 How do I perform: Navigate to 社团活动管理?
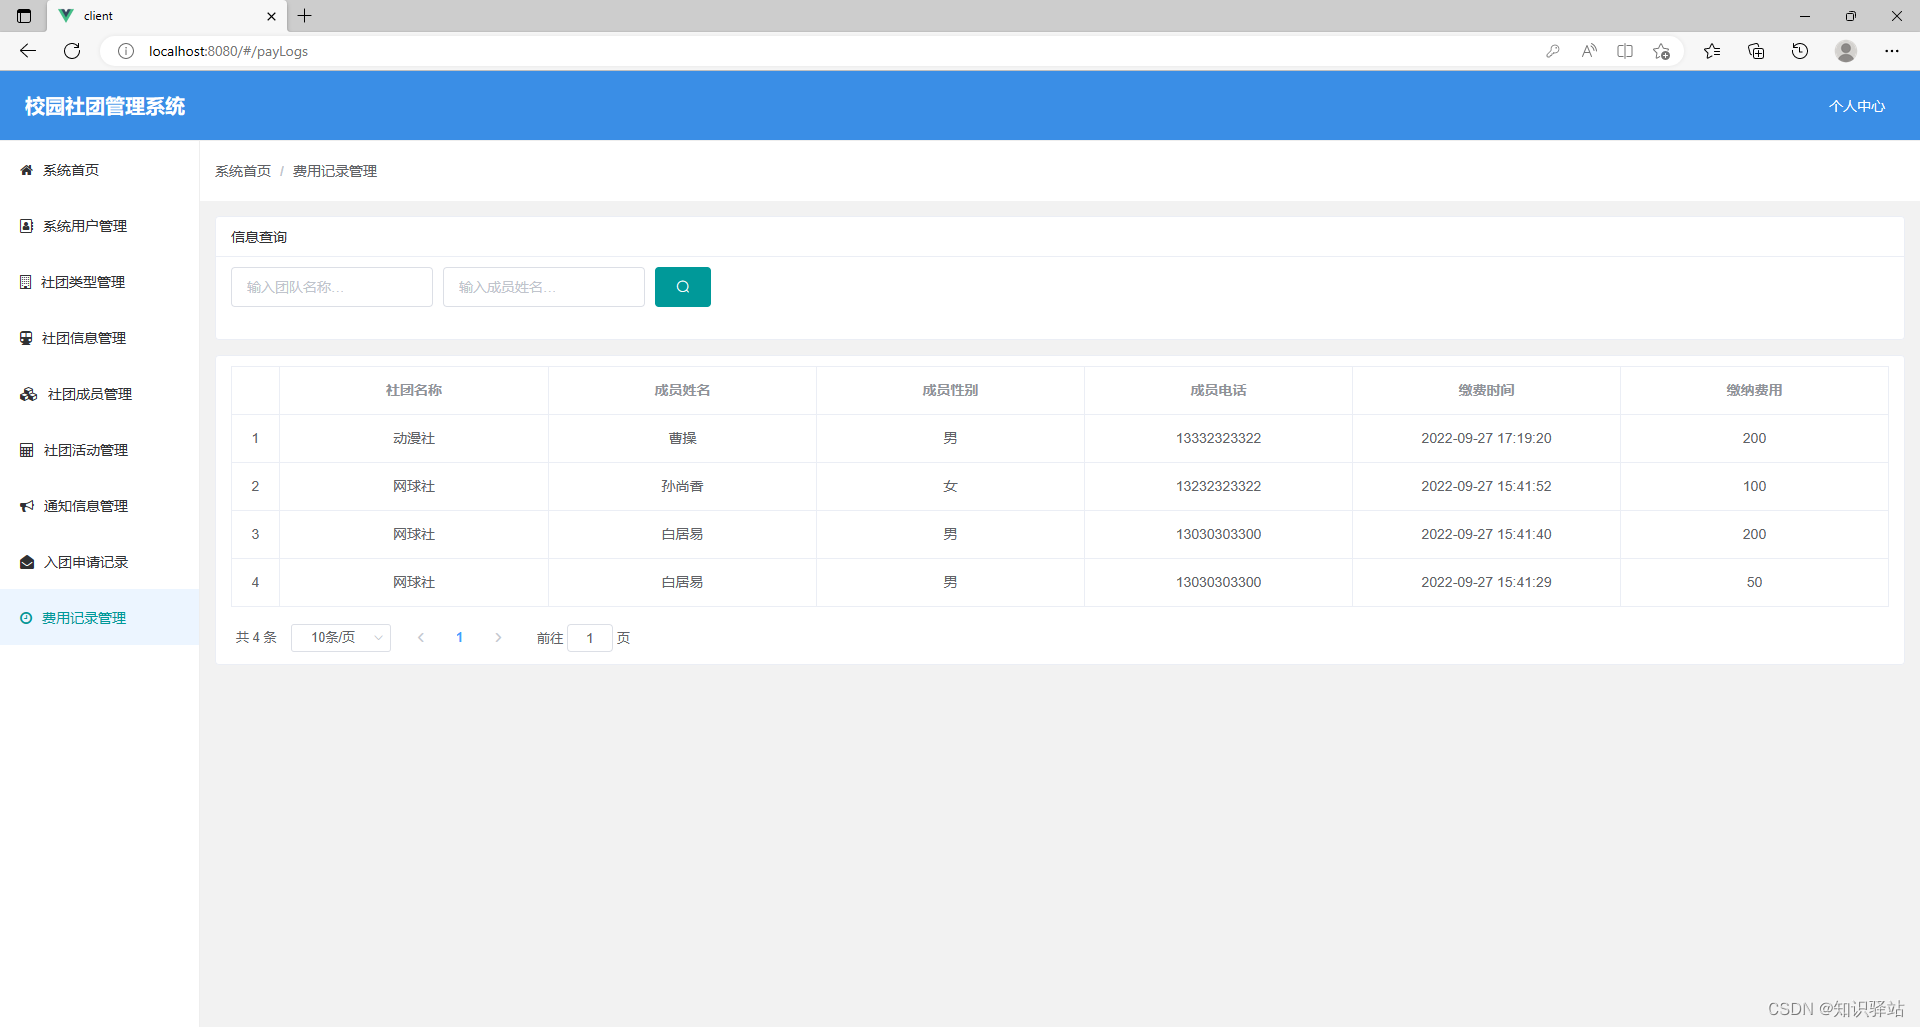click(99, 450)
